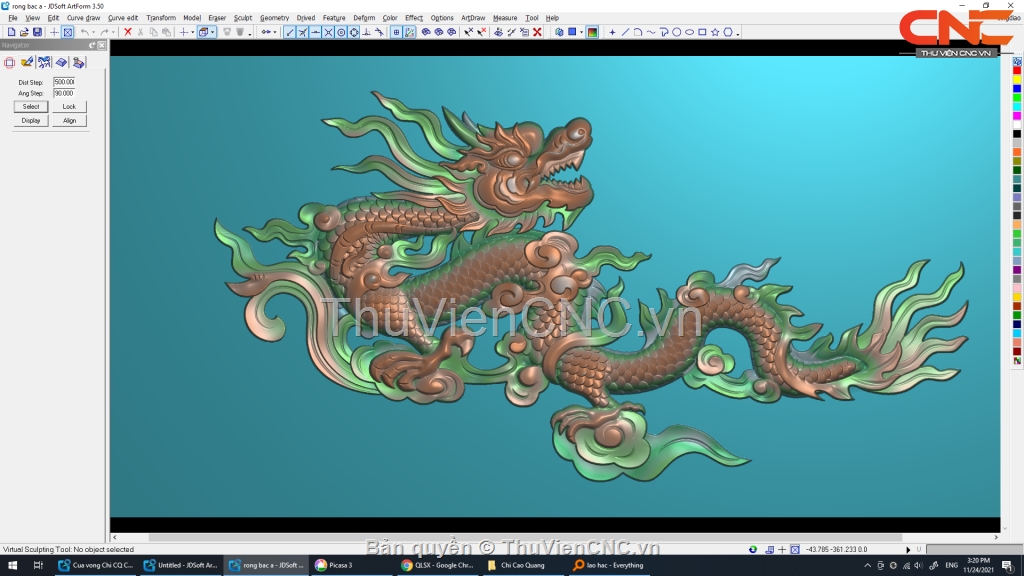The height and width of the screenshot is (576, 1024).
Task: Expand the node arrow tool dropdown
Action: pyautogui.click(x=275, y=32)
